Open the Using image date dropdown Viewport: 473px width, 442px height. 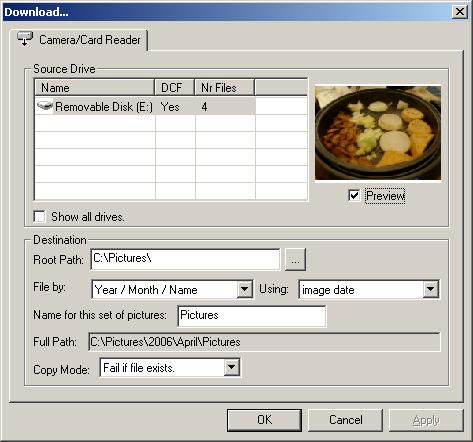369,289
